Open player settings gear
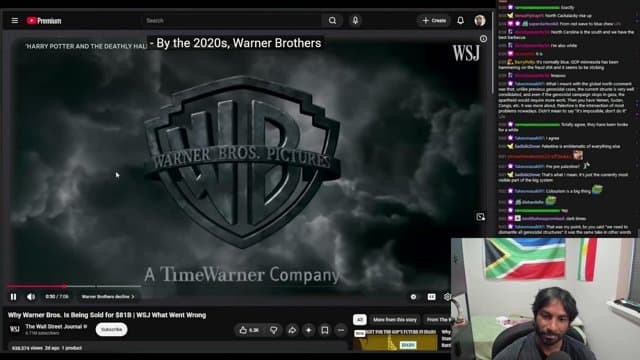640x360 pixels. pyautogui.click(x=447, y=297)
